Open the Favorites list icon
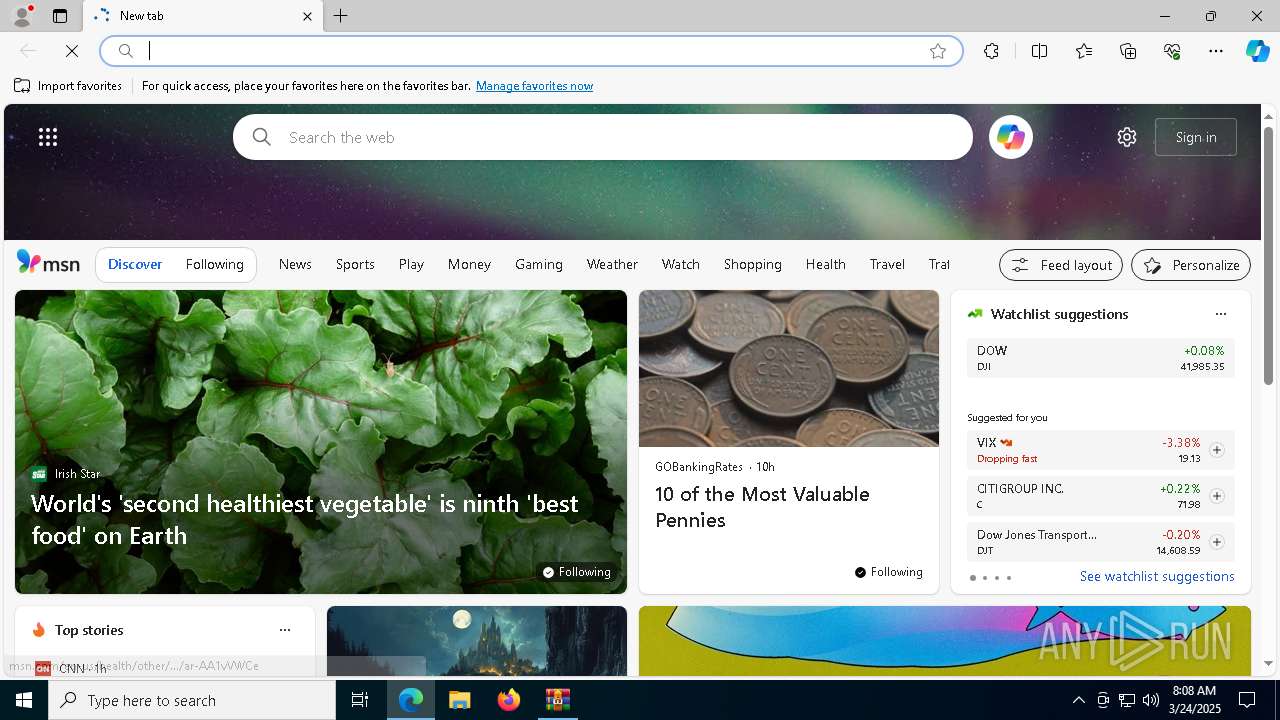Image resolution: width=1280 pixels, height=720 pixels. coord(1084,51)
